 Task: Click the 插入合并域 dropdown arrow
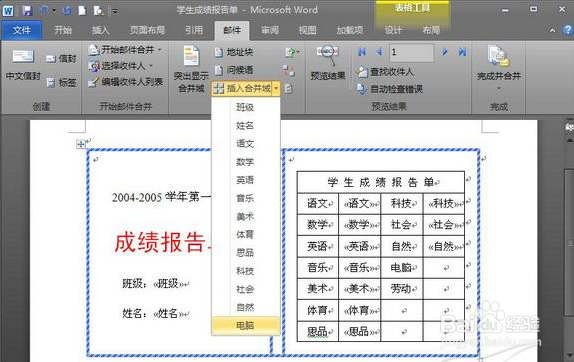coord(276,88)
